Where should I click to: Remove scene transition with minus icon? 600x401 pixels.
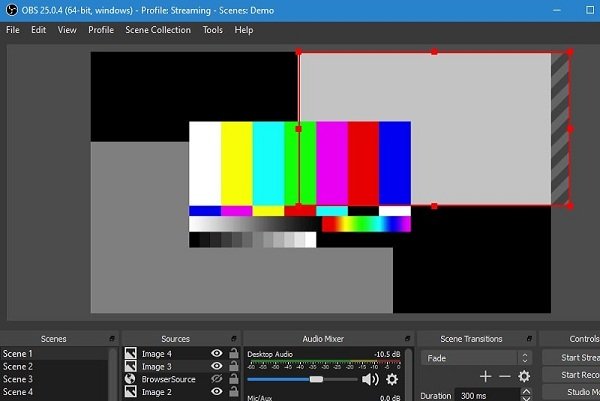(x=505, y=377)
